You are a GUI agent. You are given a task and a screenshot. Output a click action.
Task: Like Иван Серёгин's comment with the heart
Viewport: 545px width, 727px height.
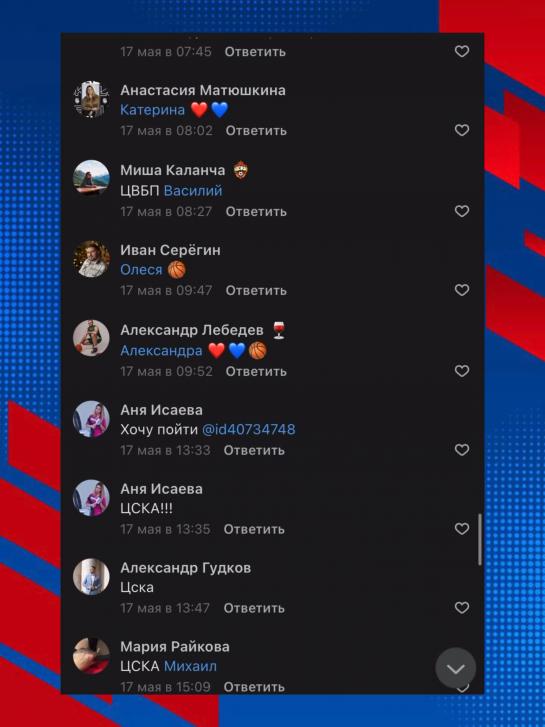coord(462,290)
